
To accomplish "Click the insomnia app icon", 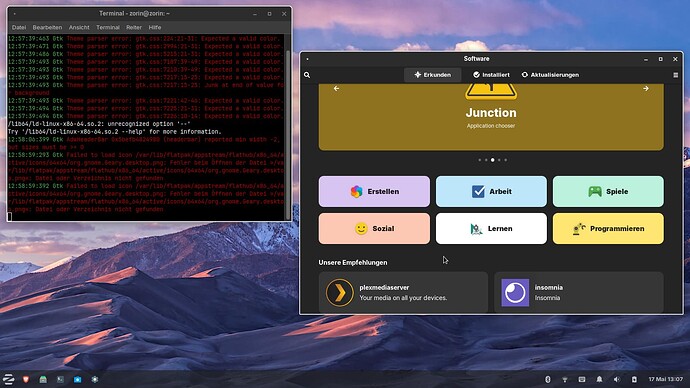I will pyautogui.click(x=515, y=293).
